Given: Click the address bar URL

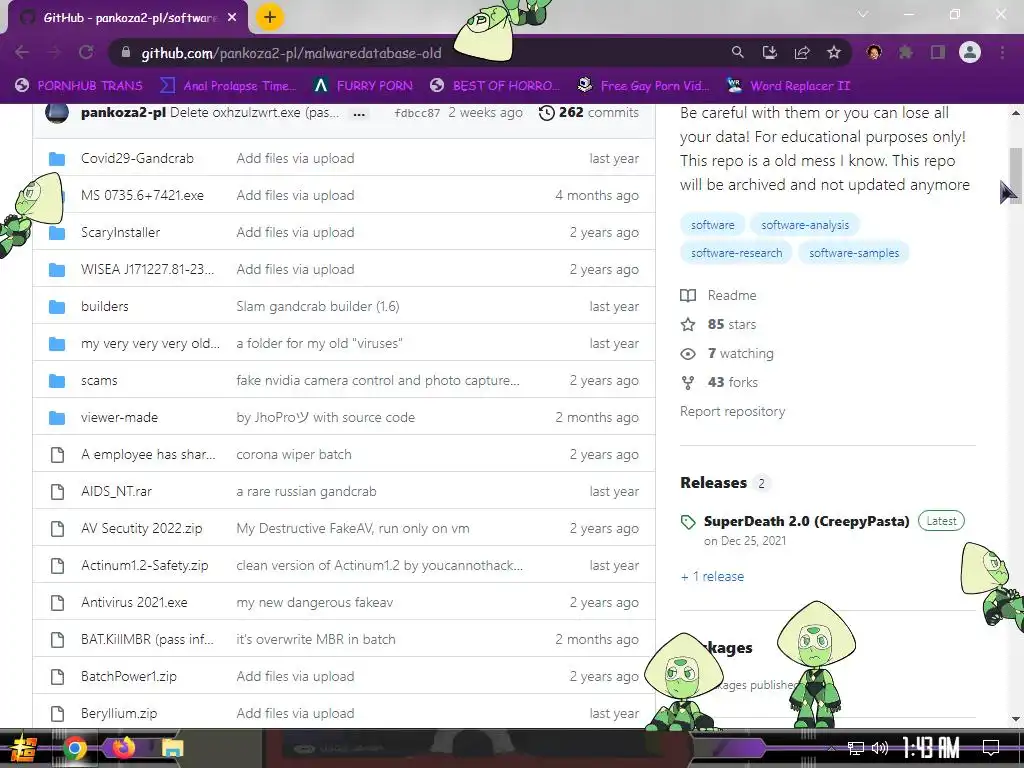Looking at the screenshot, I should click(291, 53).
